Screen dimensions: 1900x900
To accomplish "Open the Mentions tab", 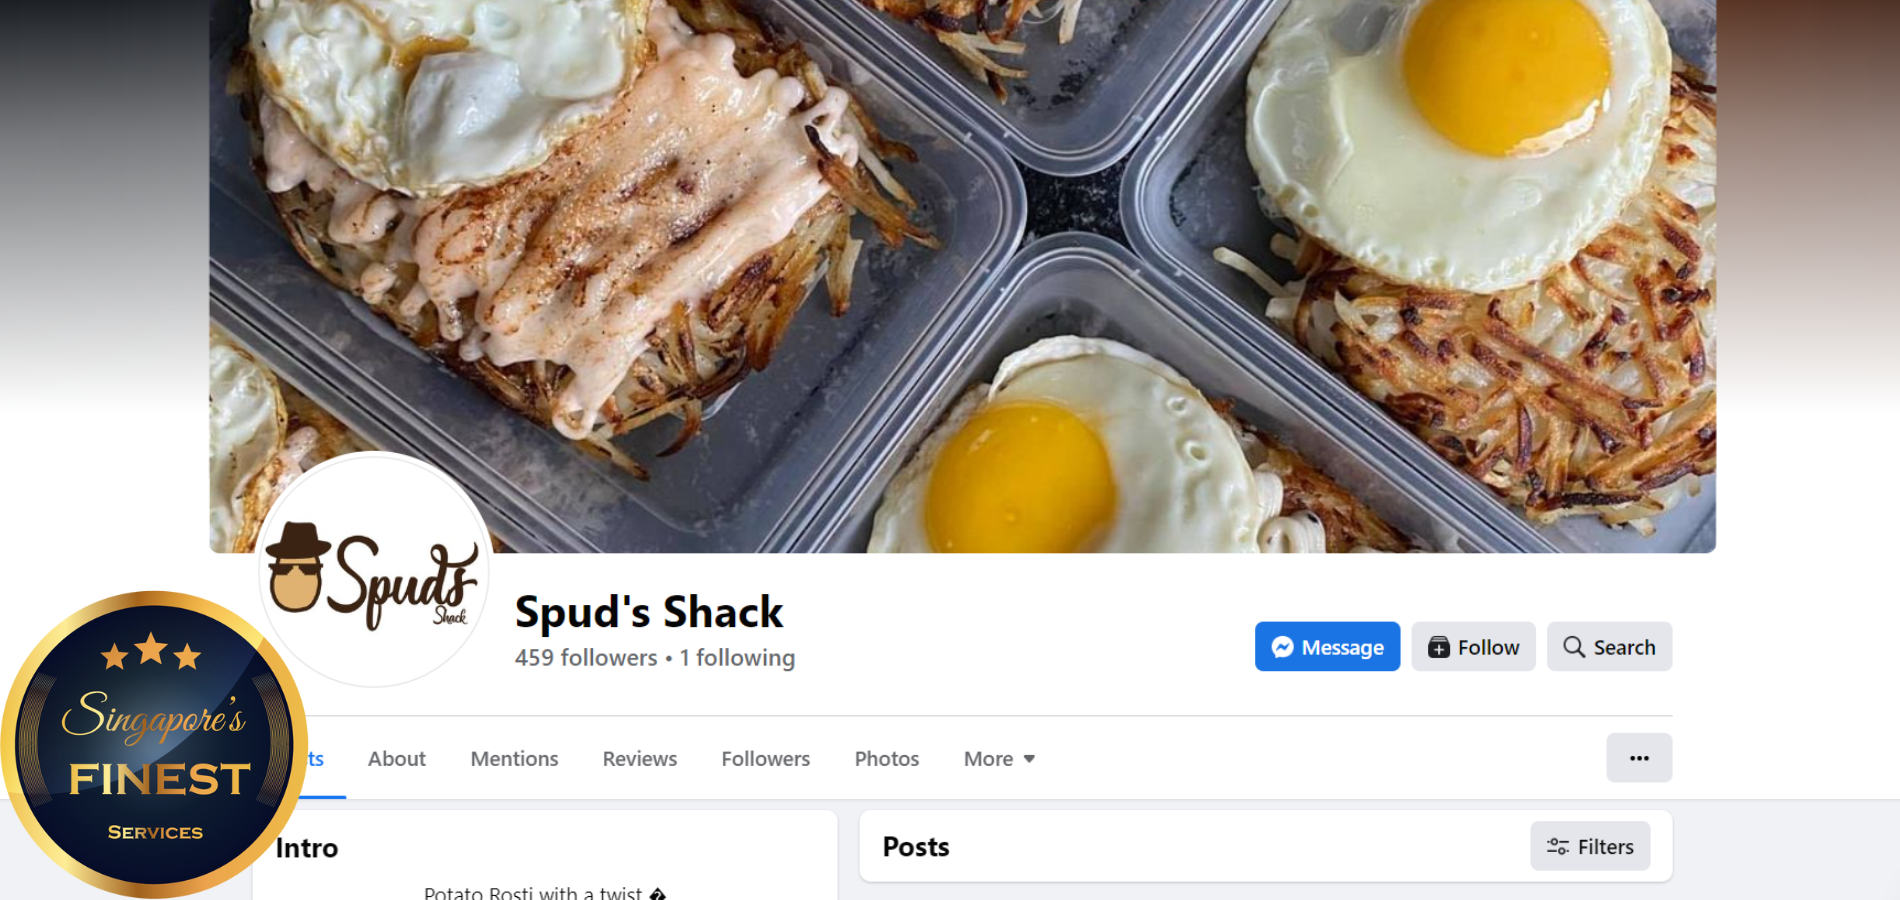I will (x=514, y=759).
